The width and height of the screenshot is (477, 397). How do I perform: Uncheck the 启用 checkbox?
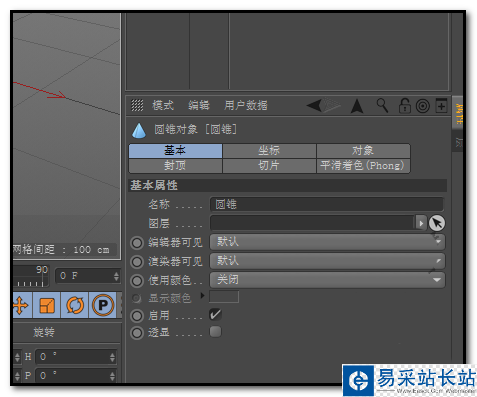point(215,314)
